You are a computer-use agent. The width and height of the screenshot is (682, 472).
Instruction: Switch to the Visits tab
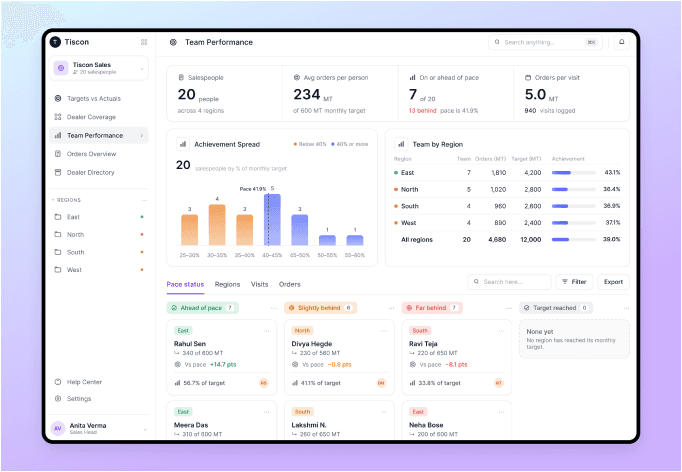260,284
